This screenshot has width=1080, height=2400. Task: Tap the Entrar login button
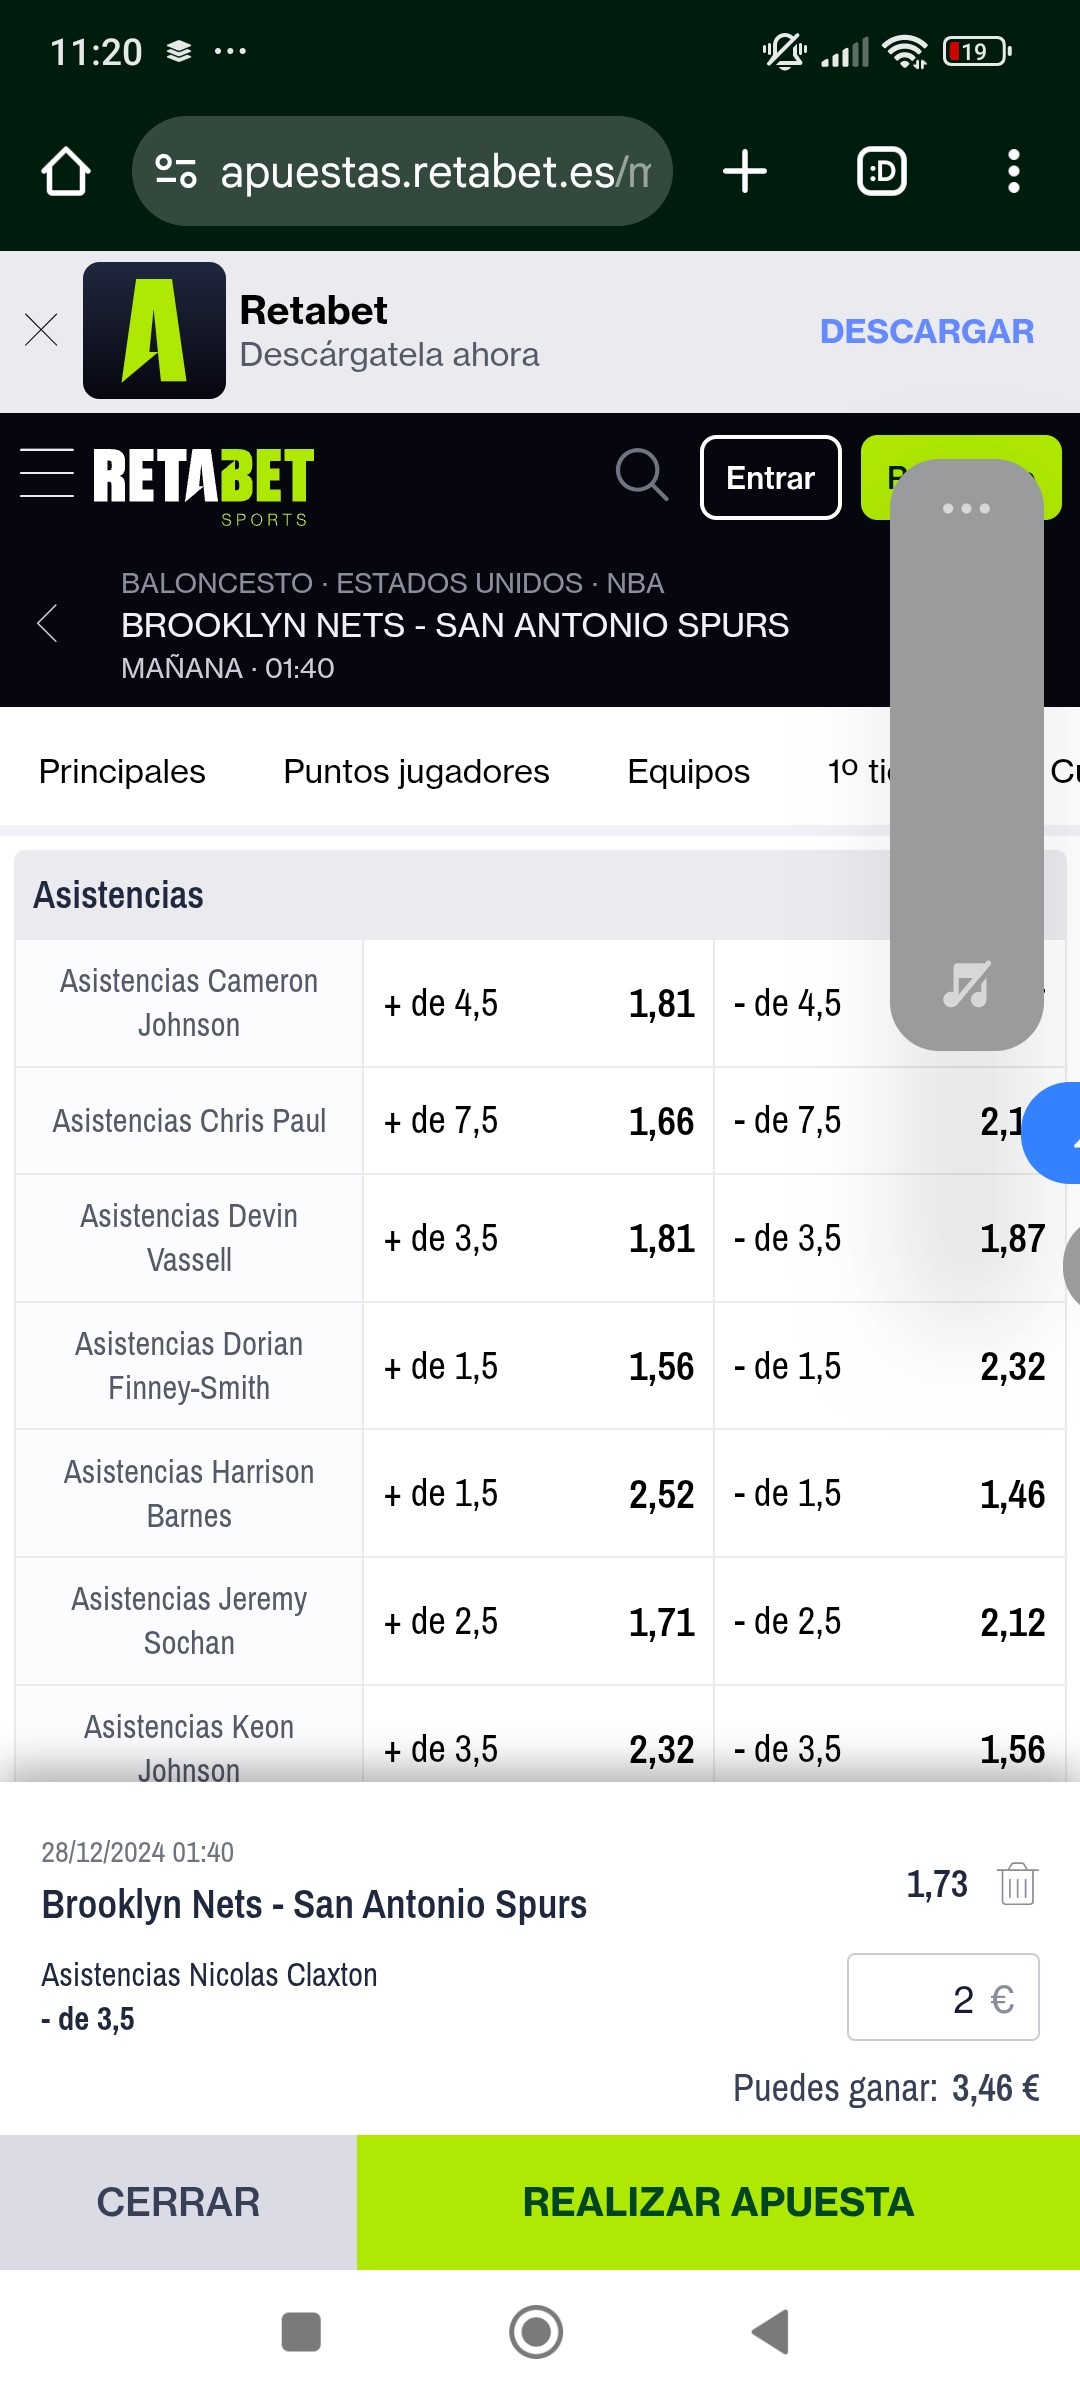771,477
